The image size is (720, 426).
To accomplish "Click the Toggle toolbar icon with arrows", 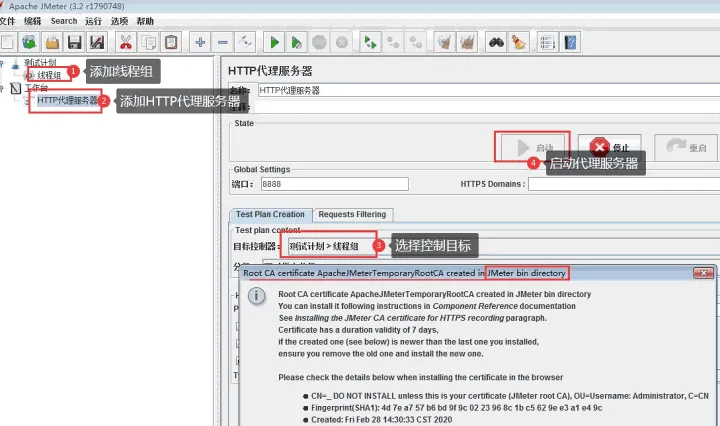I will pos(245,42).
